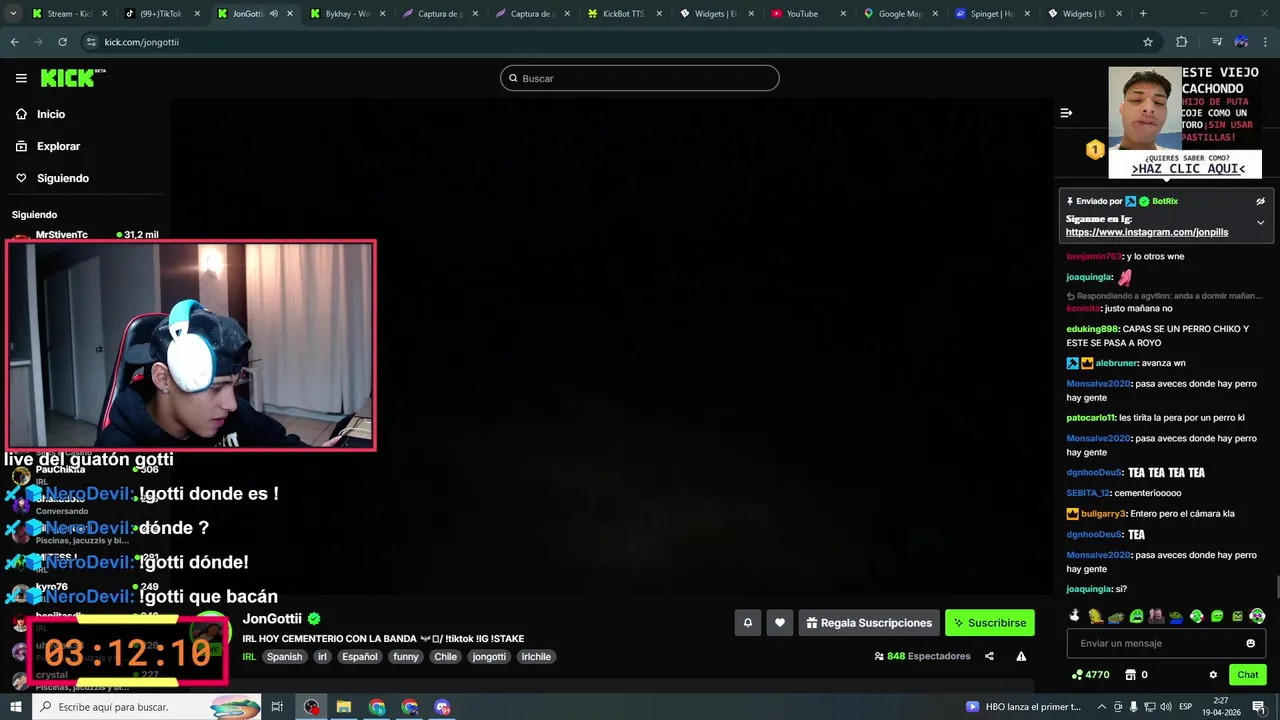Share the stream via share icon
Screen dimensions: 1280x720
point(989,656)
